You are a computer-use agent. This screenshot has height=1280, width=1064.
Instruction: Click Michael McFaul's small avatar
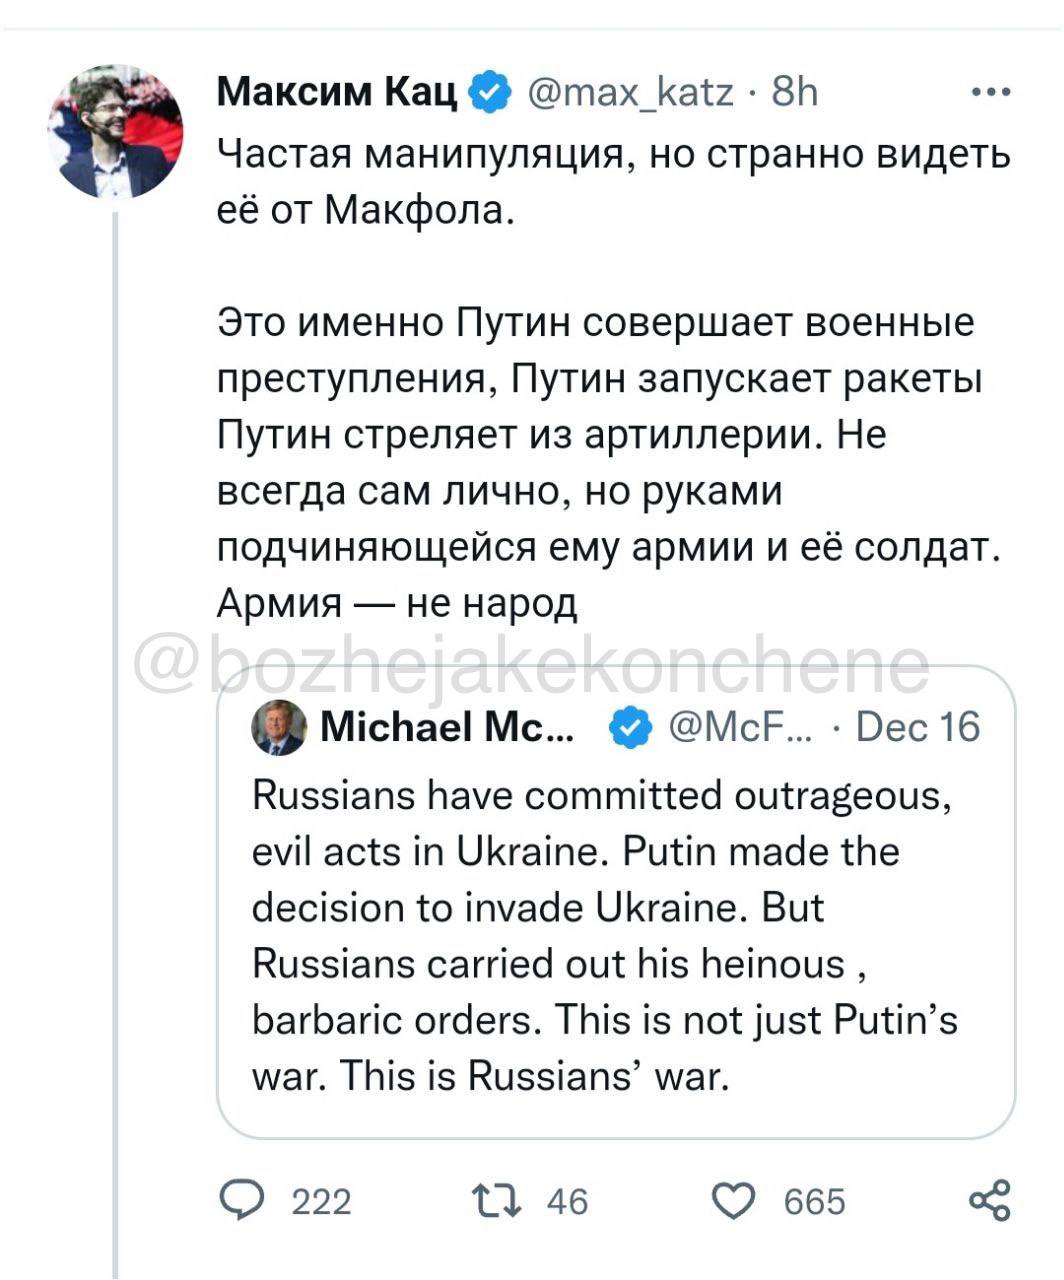point(281,728)
